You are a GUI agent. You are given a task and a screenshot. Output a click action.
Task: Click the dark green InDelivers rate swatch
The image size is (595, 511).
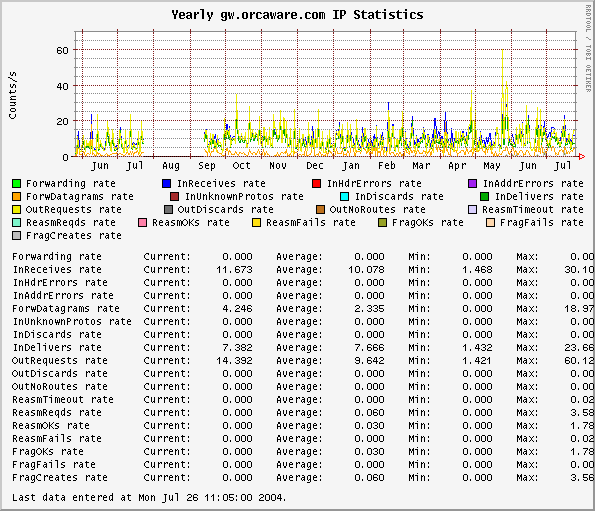click(485, 197)
